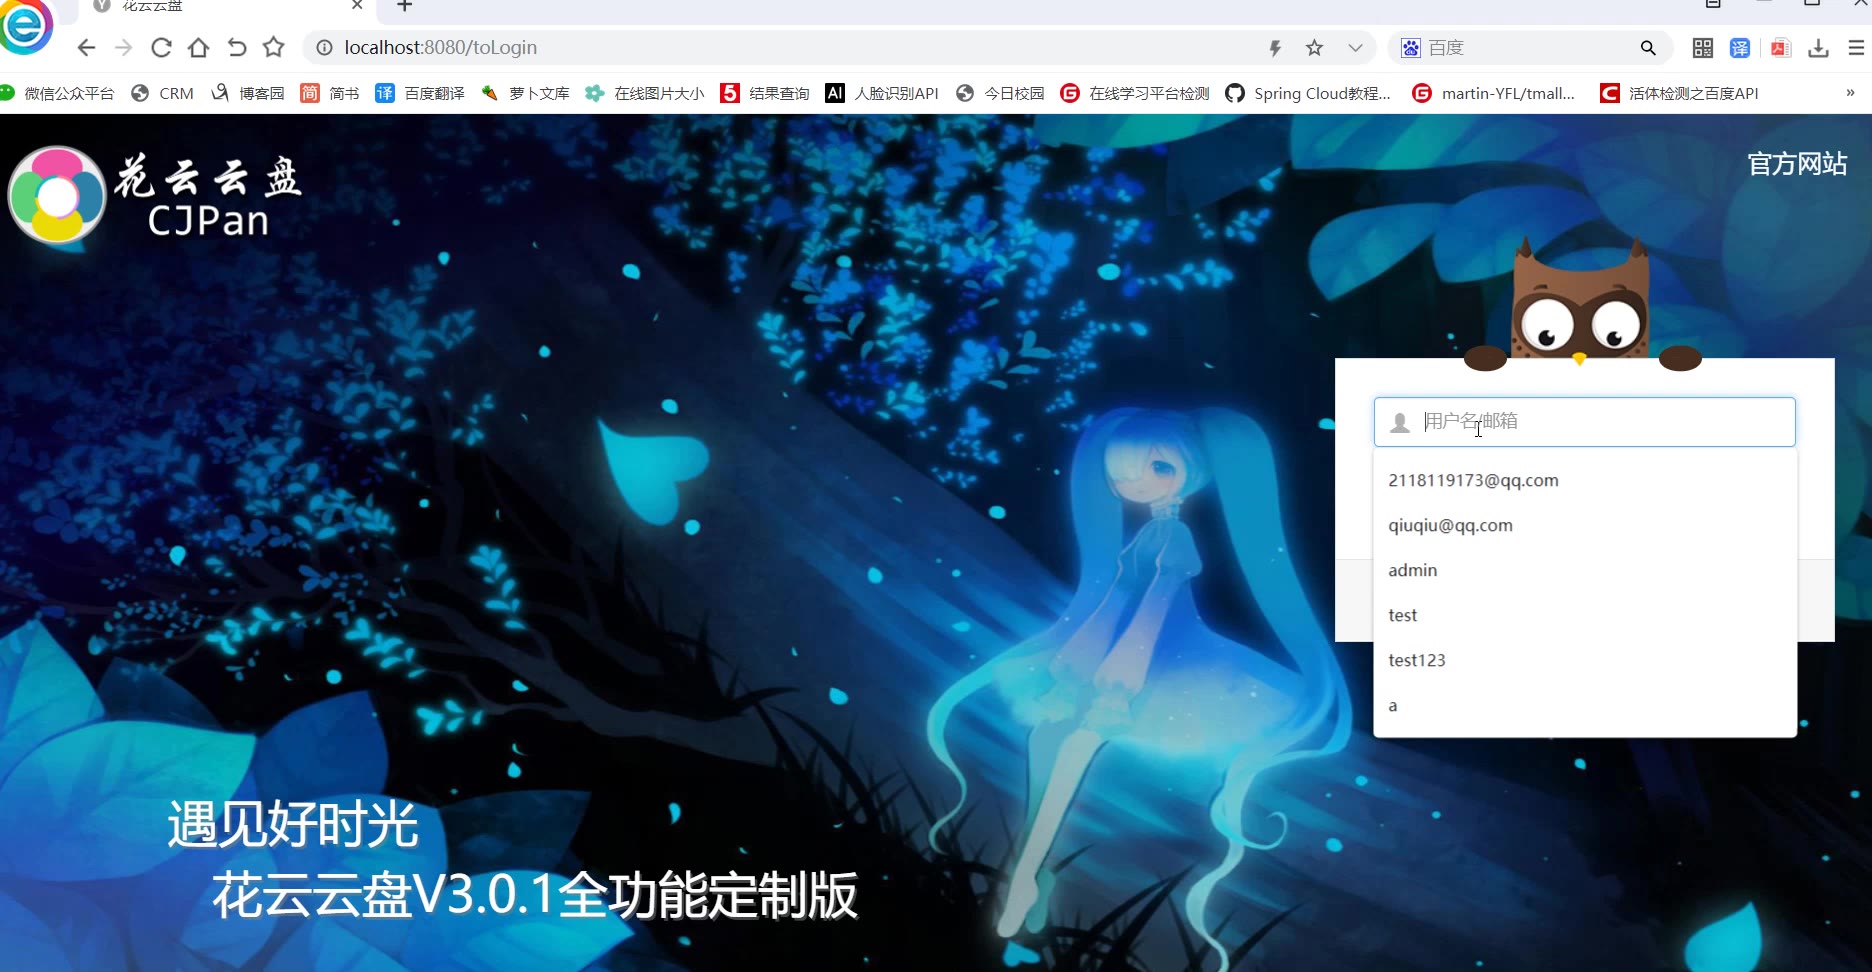Image resolution: width=1872 pixels, height=972 pixels.
Task: Open the 博客园 bookmark
Action: pos(247,93)
